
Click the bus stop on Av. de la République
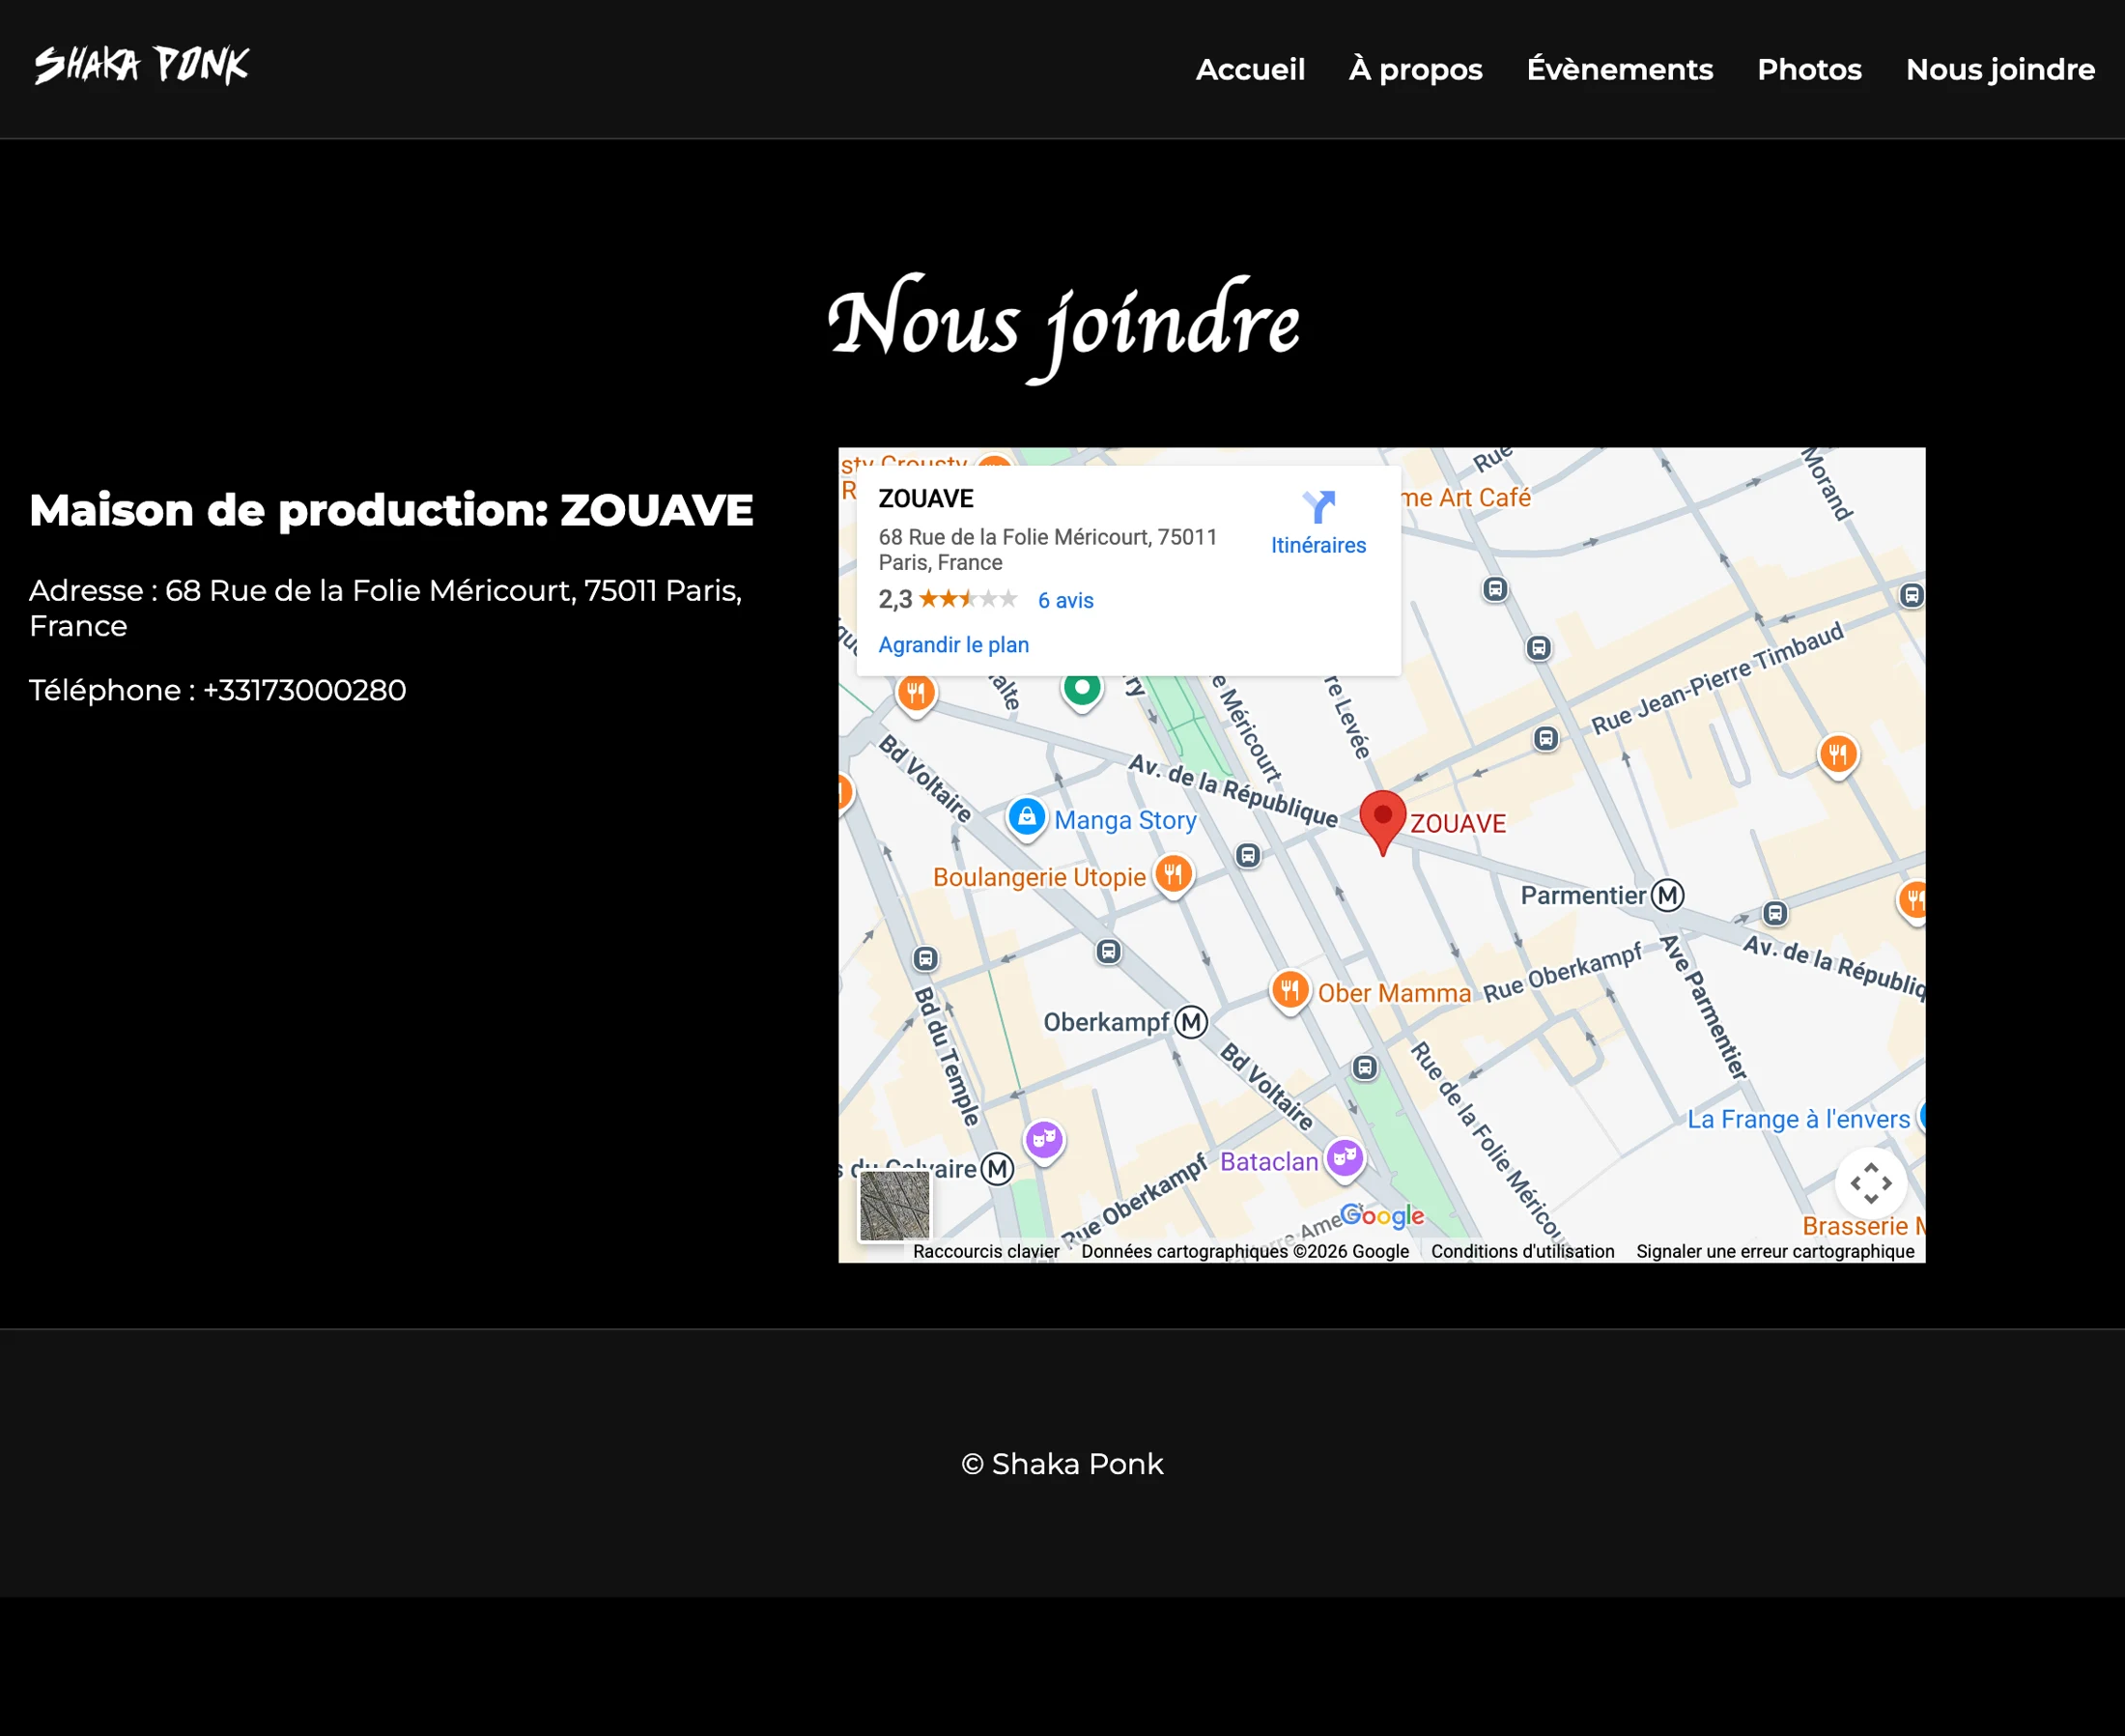coord(1248,855)
